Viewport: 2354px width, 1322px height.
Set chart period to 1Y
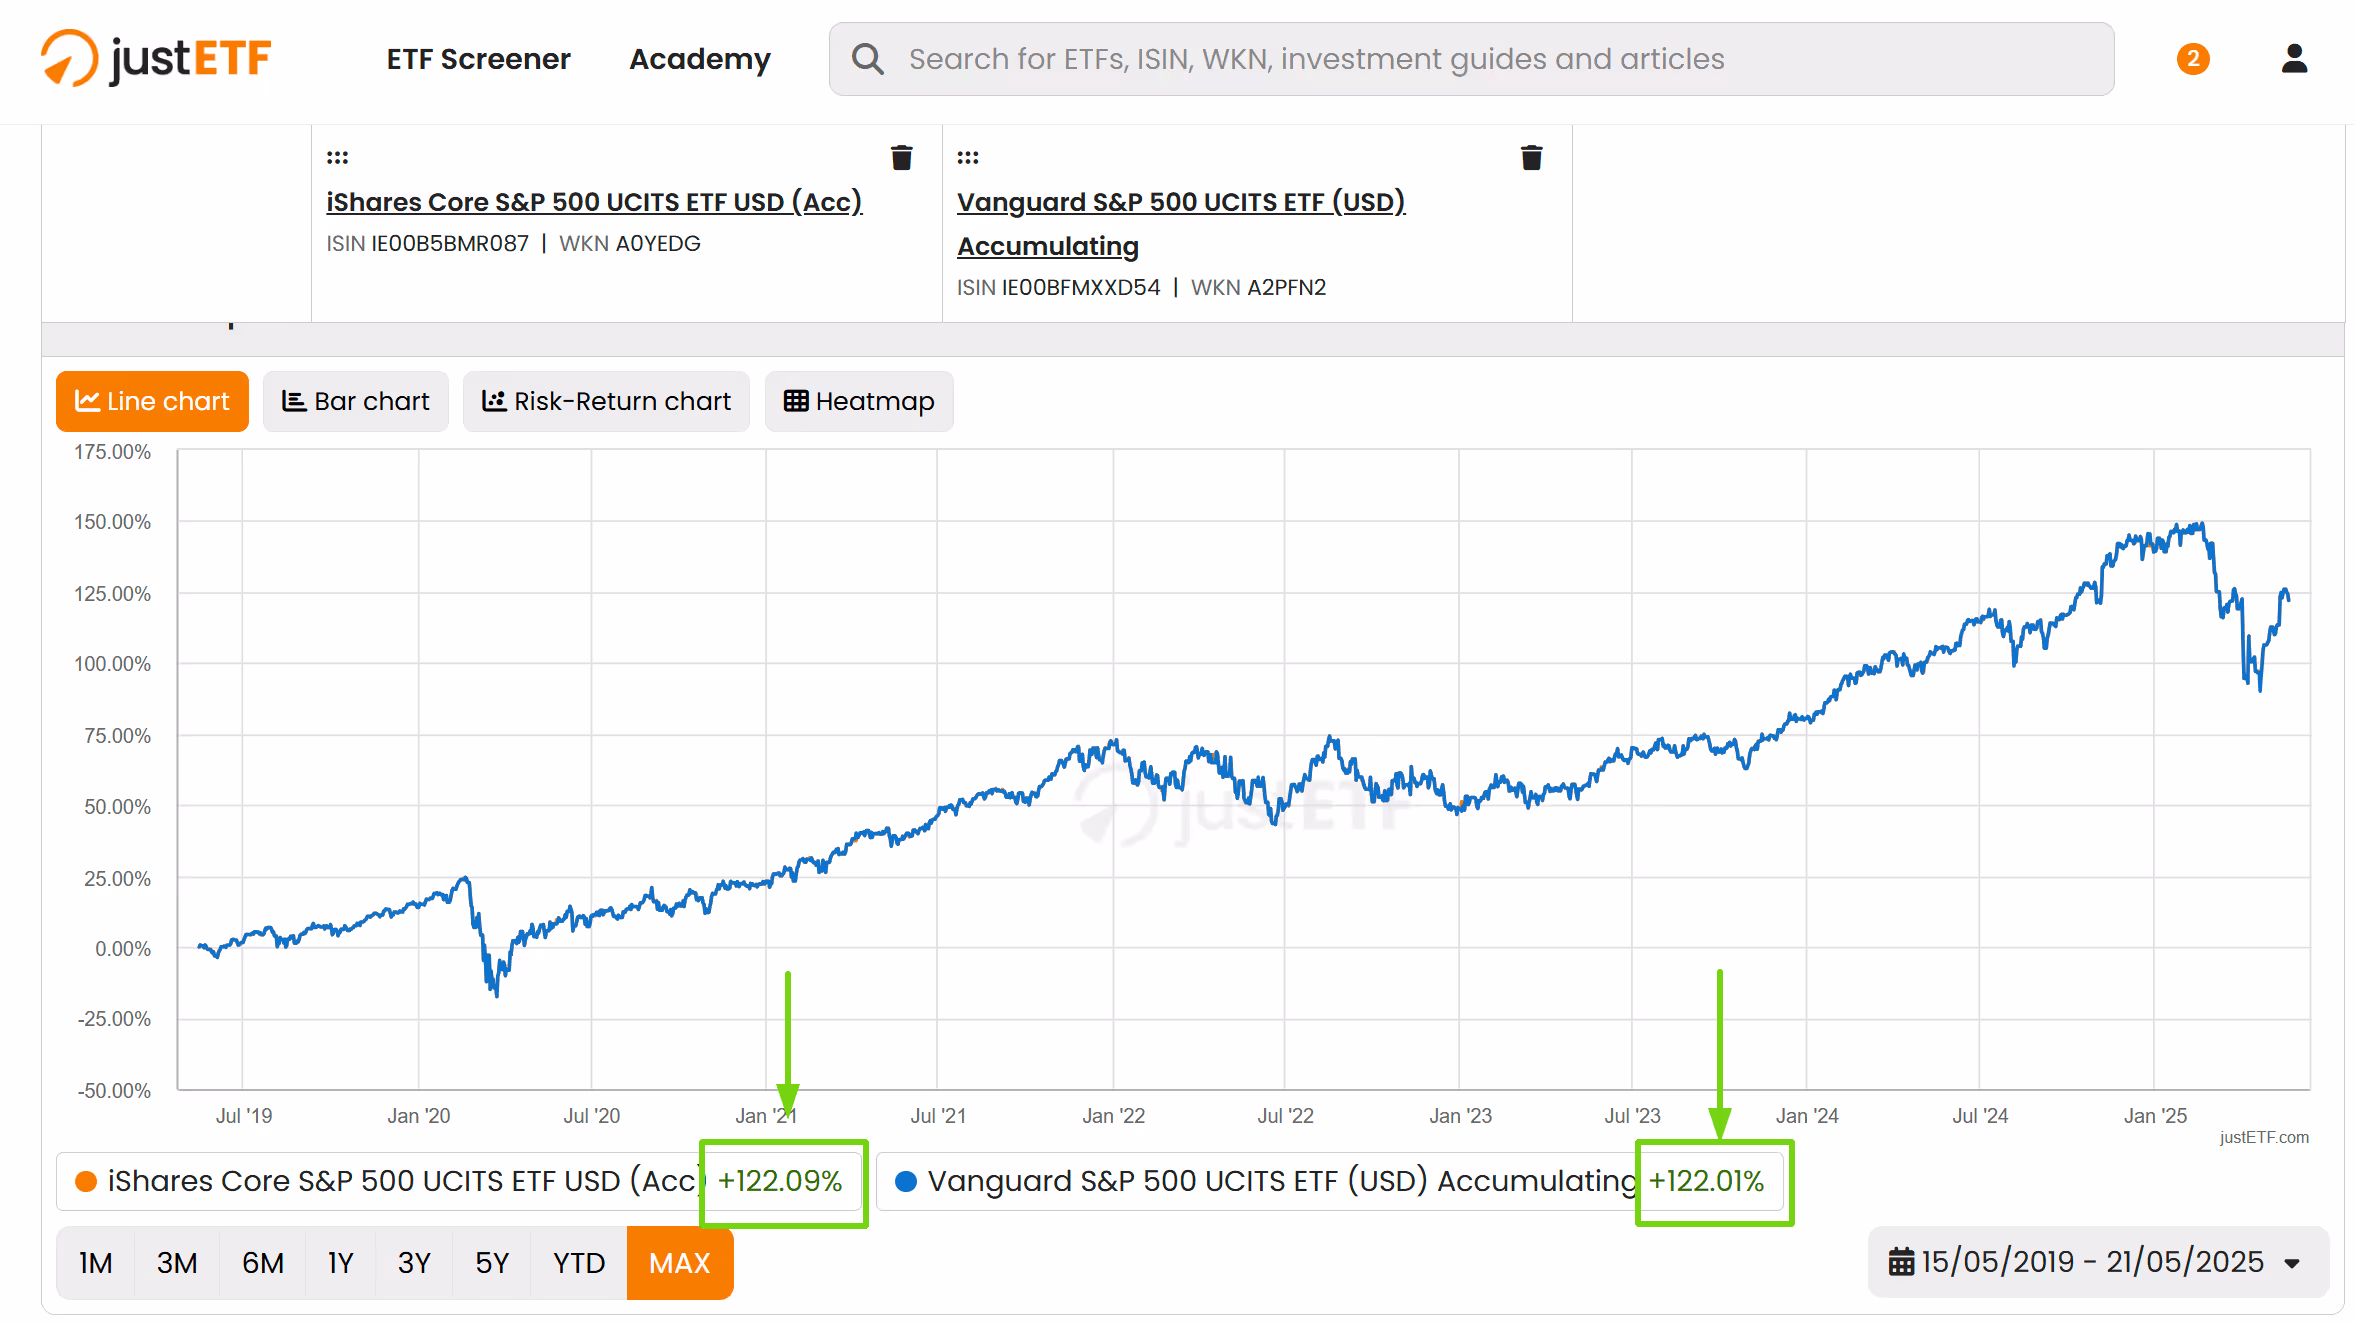[x=341, y=1263]
